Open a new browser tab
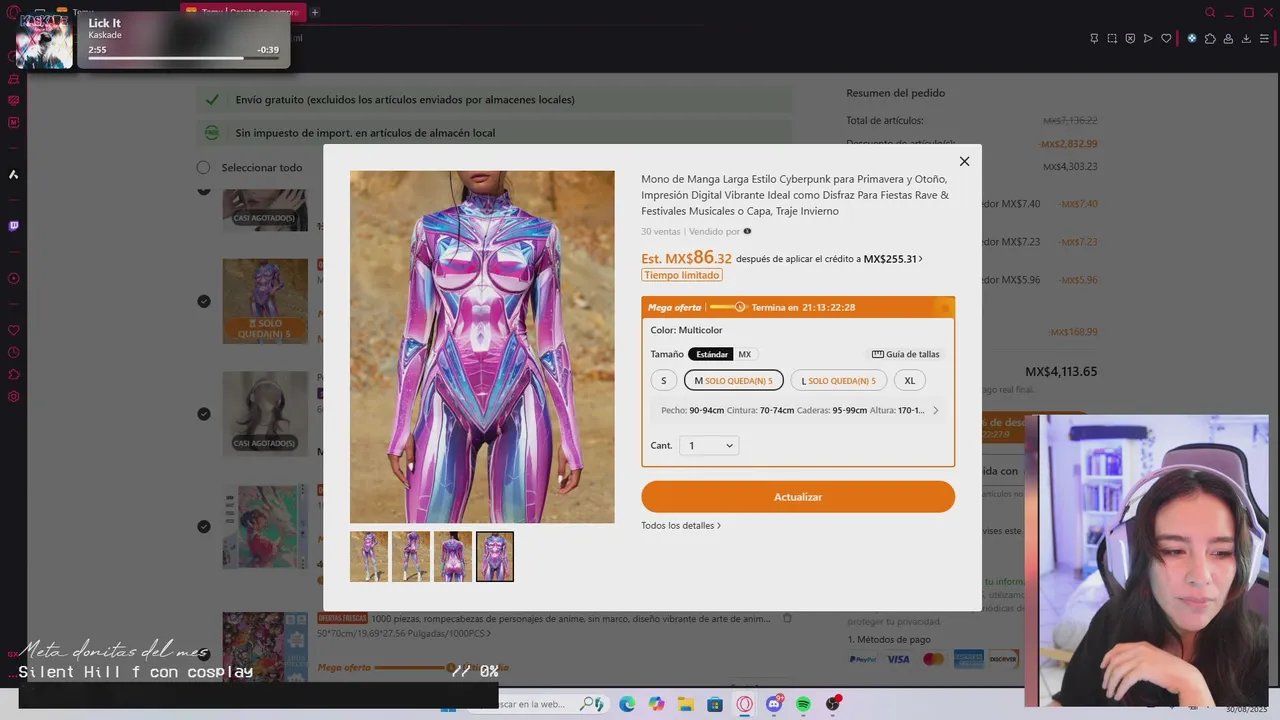1280x720 pixels. [315, 12]
